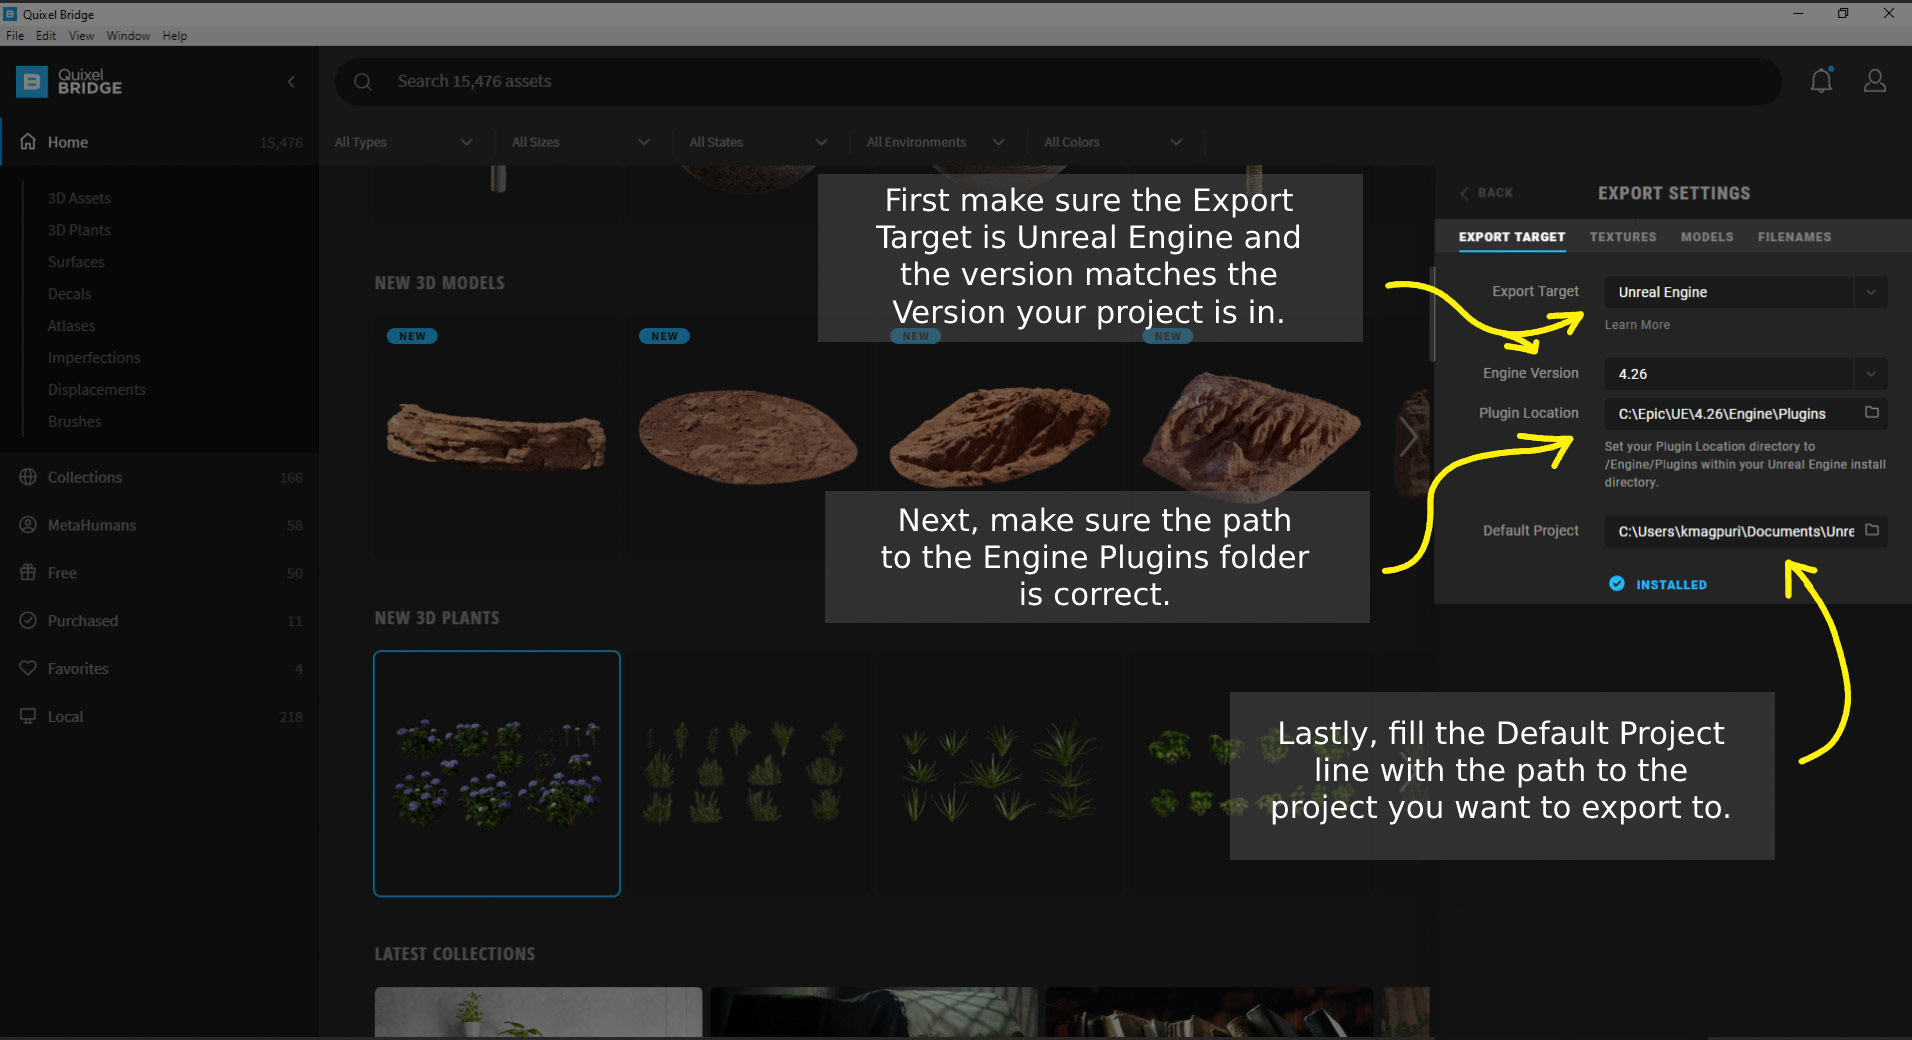Click the Purchased checkmark icon

coord(28,620)
